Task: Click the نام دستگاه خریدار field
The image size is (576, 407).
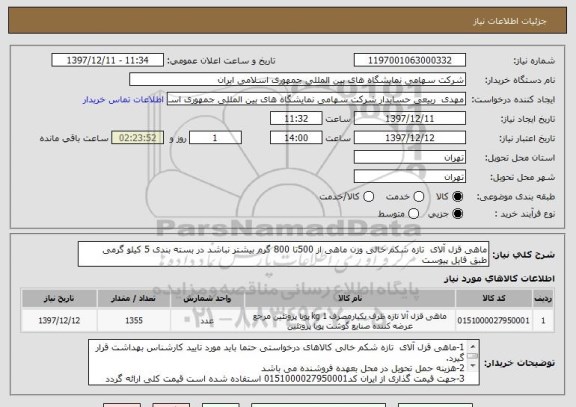Action: pos(298,80)
